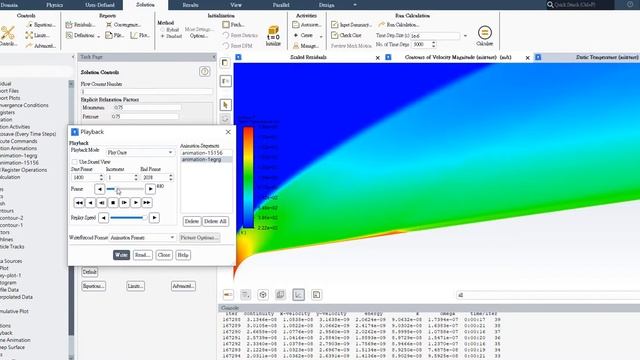This screenshot has width=640, height=360.
Task: Click Close button in Playback dialog
Action: tap(164, 255)
